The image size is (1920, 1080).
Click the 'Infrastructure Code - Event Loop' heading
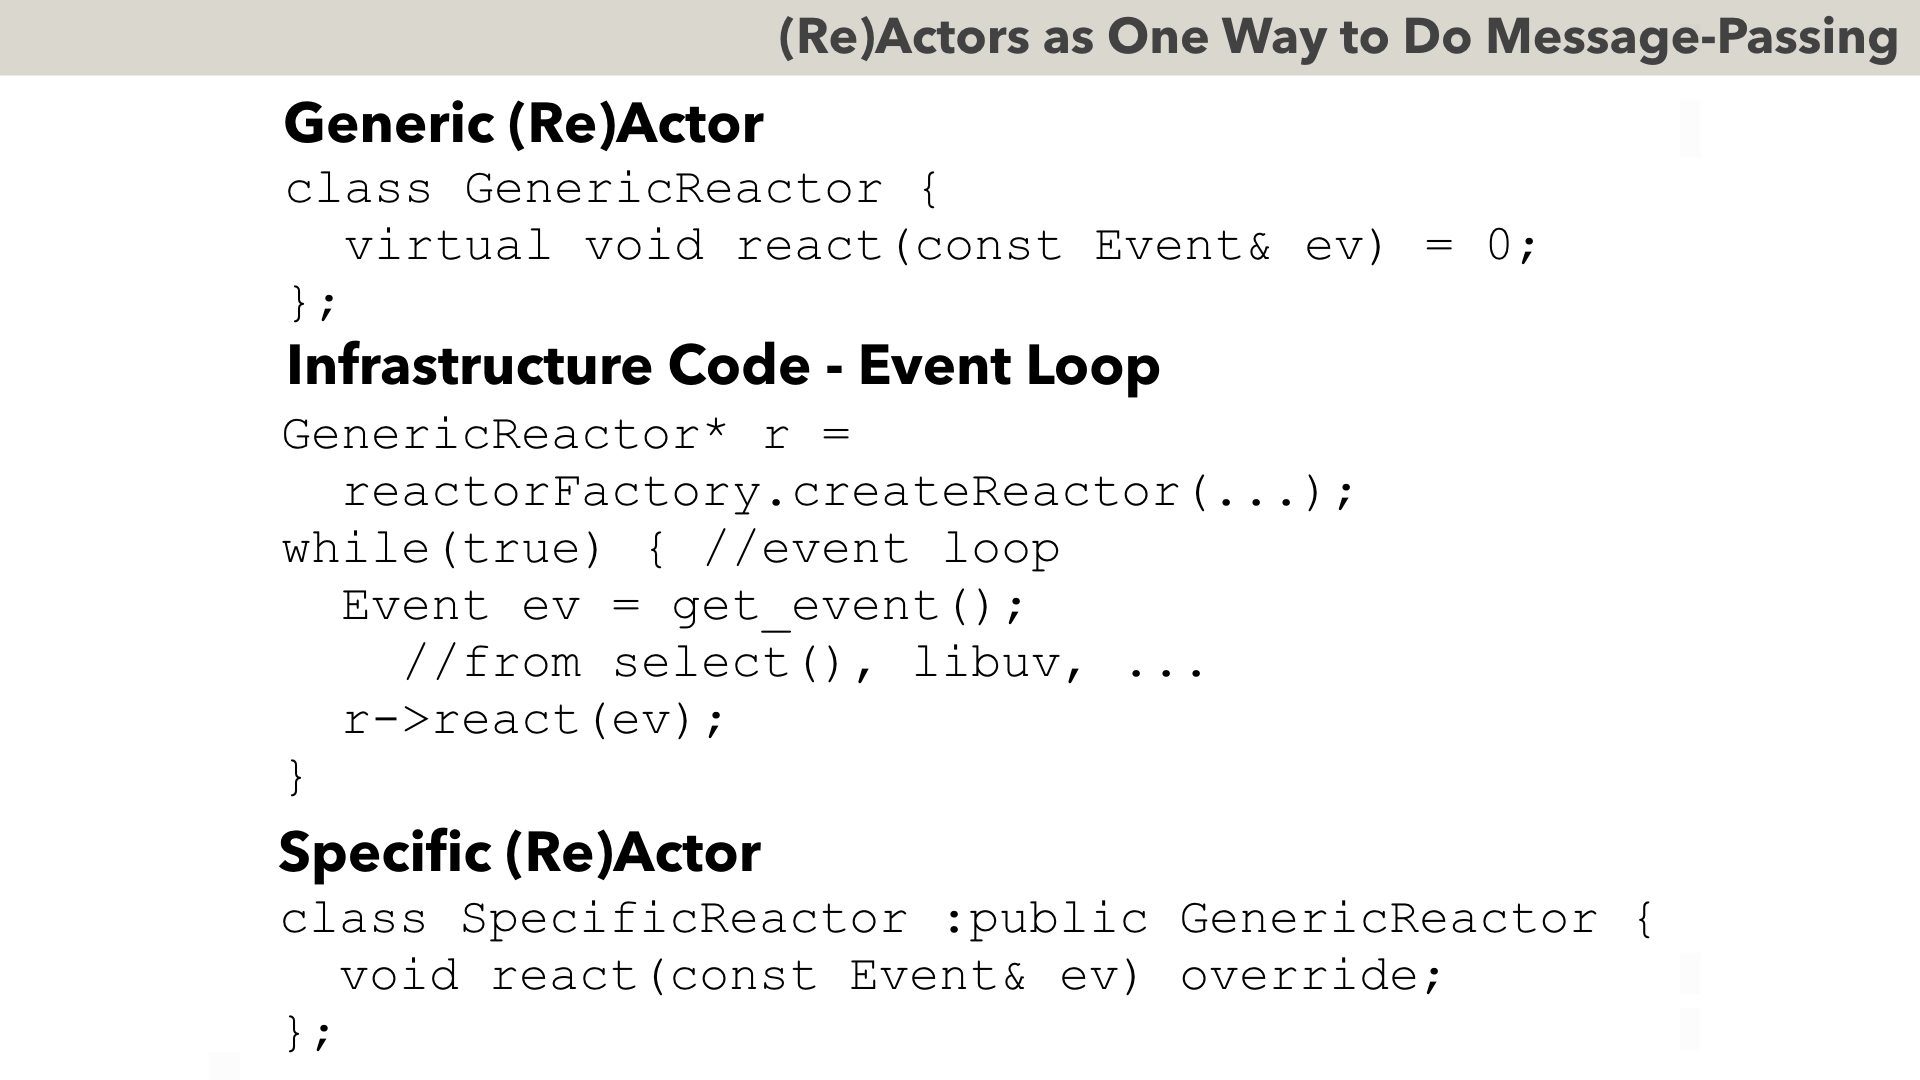(723, 365)
